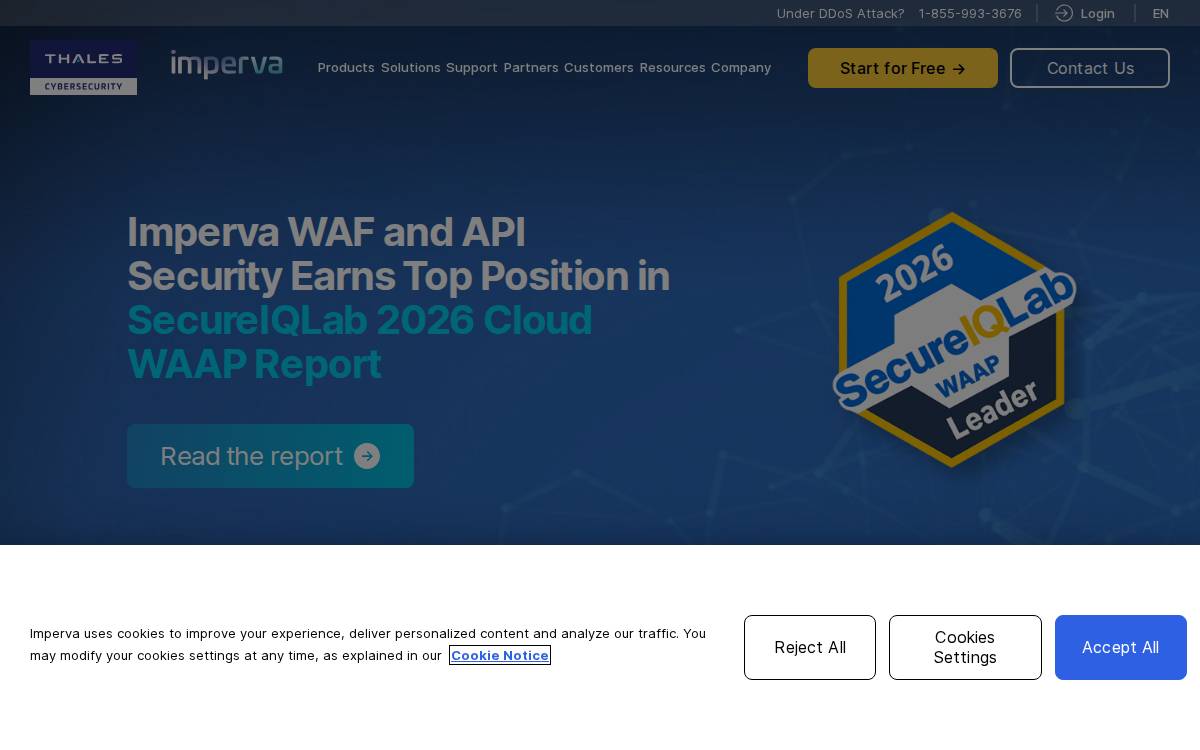
Task: Click the Contact Us button
Action: 1090,68
